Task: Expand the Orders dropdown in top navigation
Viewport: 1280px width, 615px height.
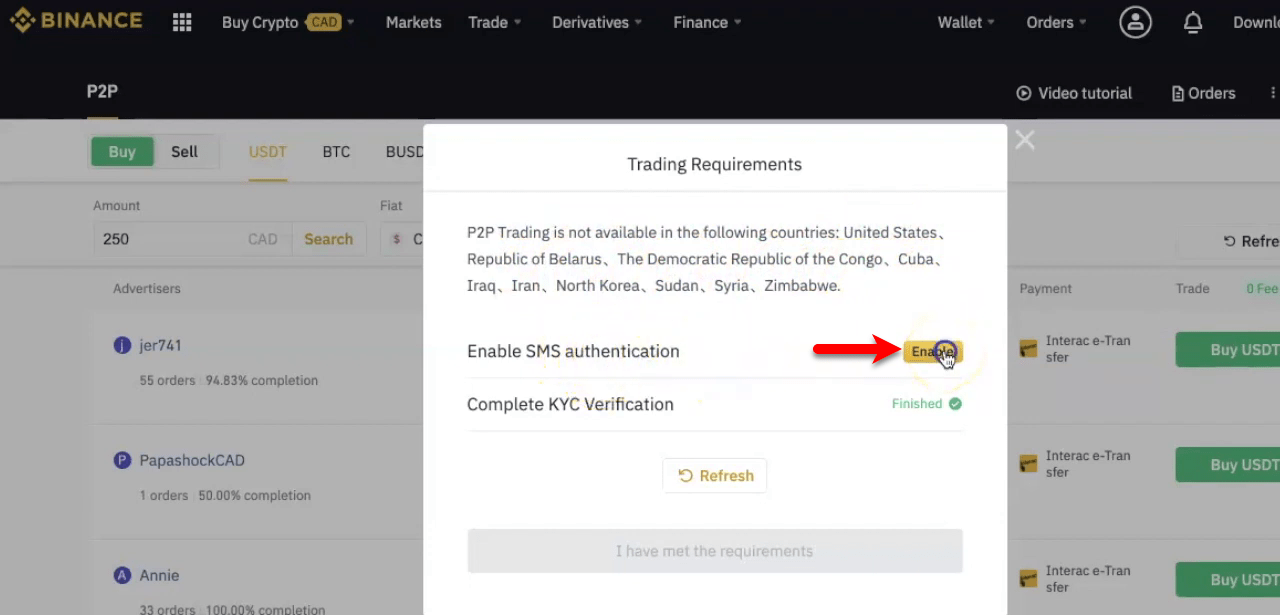Action: [1056, 22]
